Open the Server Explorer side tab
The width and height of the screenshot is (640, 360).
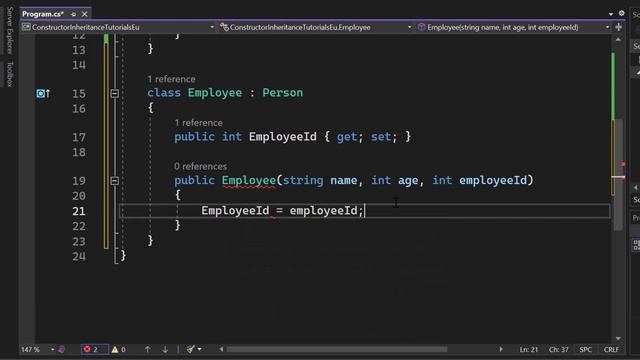click(x=10, y=31)
